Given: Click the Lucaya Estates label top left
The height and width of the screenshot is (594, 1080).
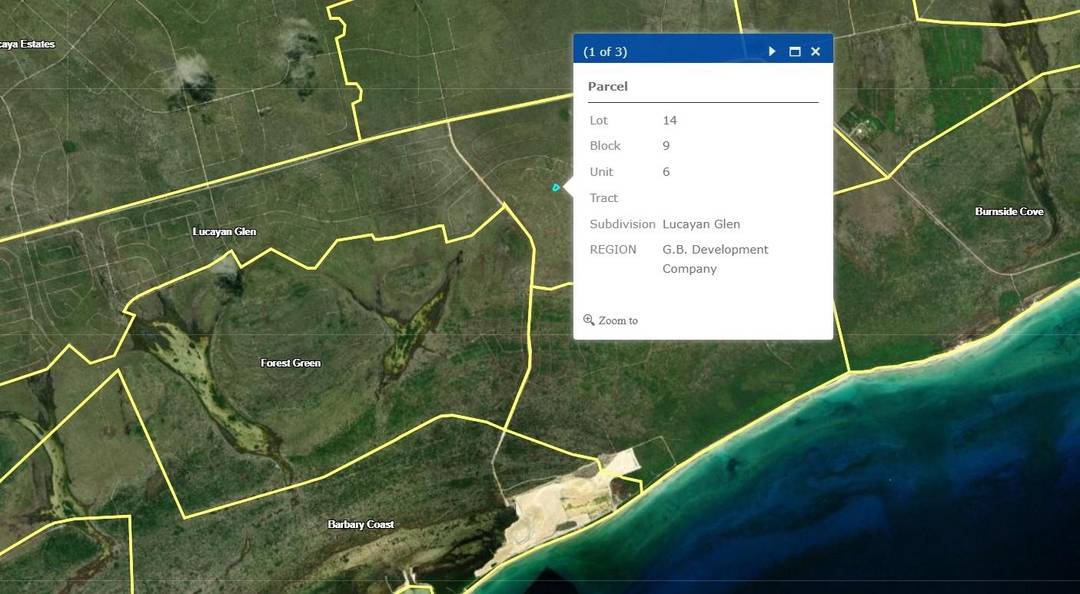Looking at the screenshot, I should [28, 44].
